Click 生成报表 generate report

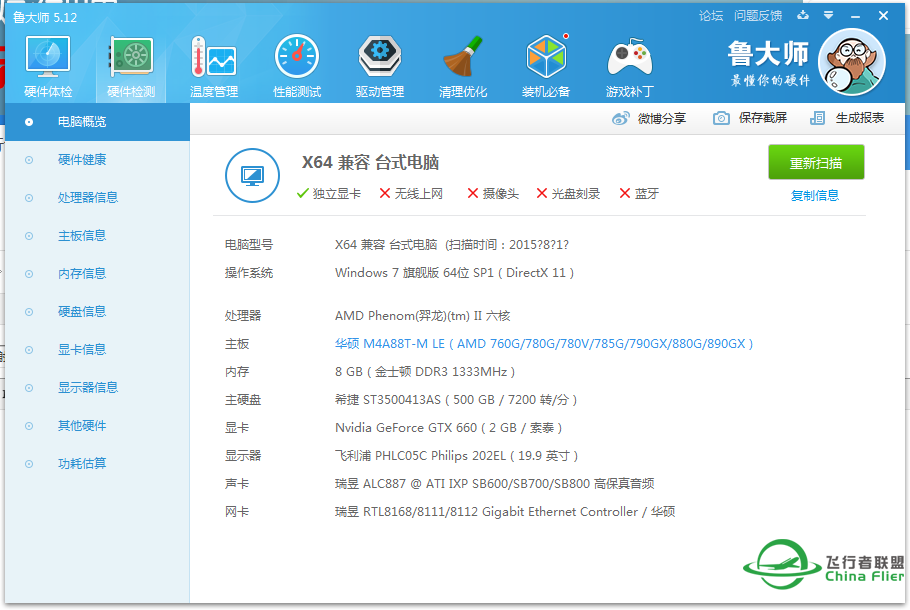point(860,118)
